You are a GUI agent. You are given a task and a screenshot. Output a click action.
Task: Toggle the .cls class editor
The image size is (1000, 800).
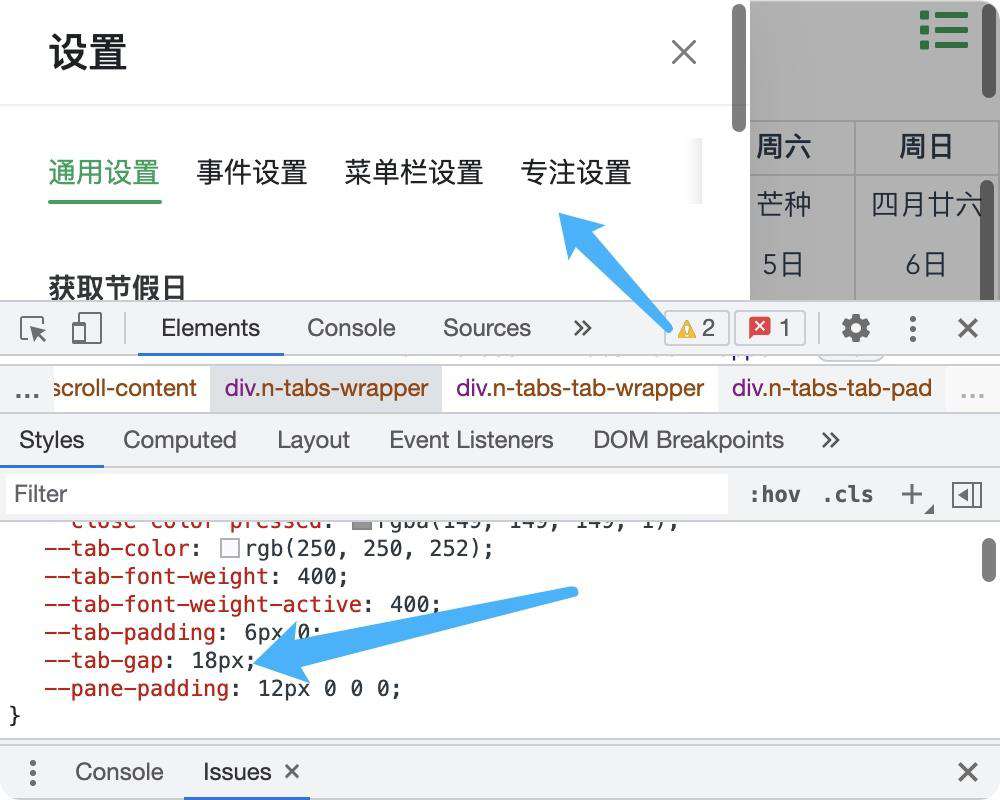click(x=848, y=494)
